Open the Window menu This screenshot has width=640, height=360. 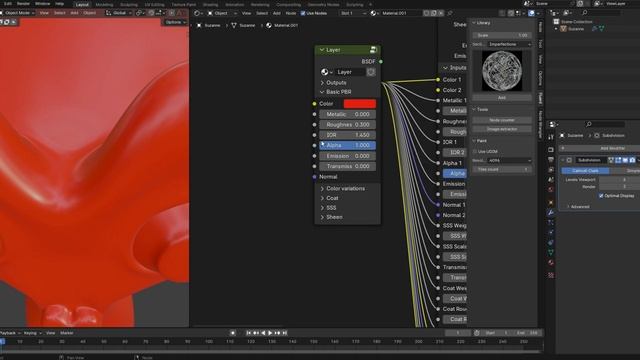pyautogui.click(x=42, y=4)
